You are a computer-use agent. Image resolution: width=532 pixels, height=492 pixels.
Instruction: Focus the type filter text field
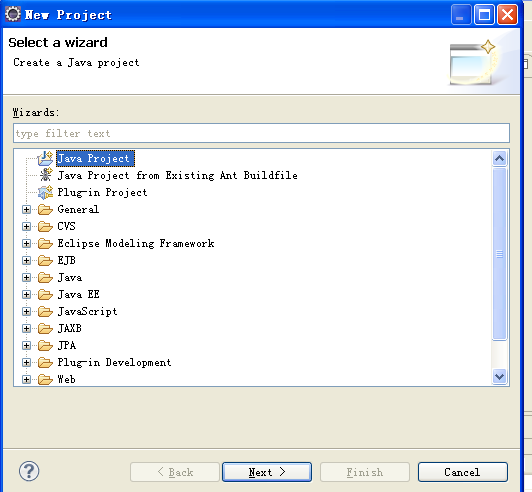tap(261, 133)
